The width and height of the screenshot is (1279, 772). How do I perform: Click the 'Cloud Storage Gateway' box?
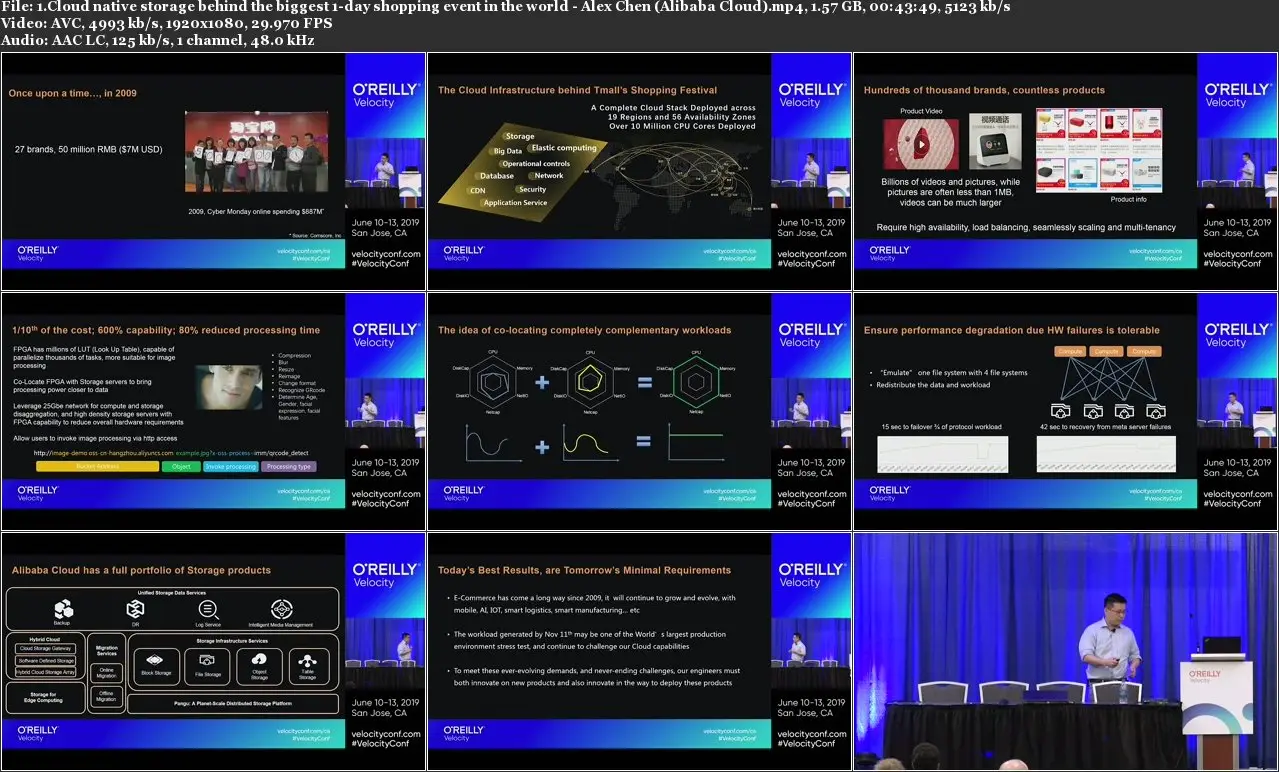[46, 649]
